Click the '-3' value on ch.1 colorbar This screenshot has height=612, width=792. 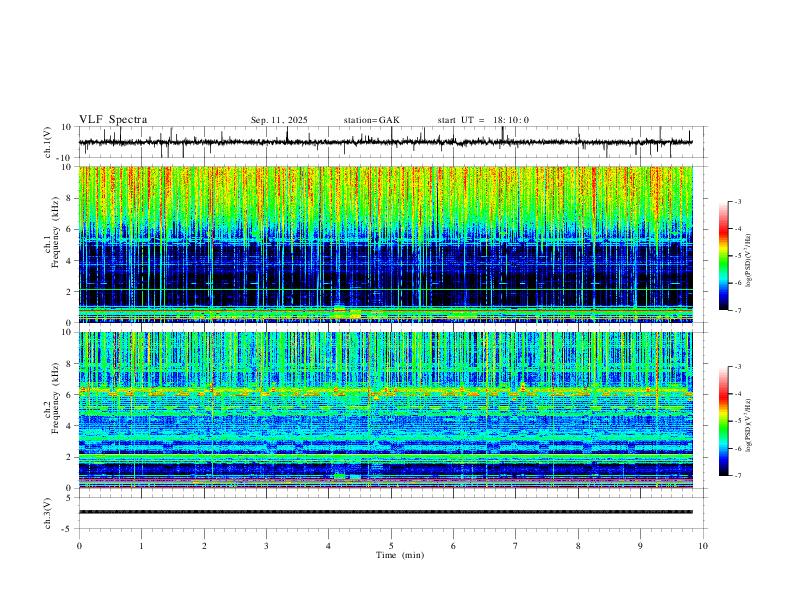[x=737, y=201]
